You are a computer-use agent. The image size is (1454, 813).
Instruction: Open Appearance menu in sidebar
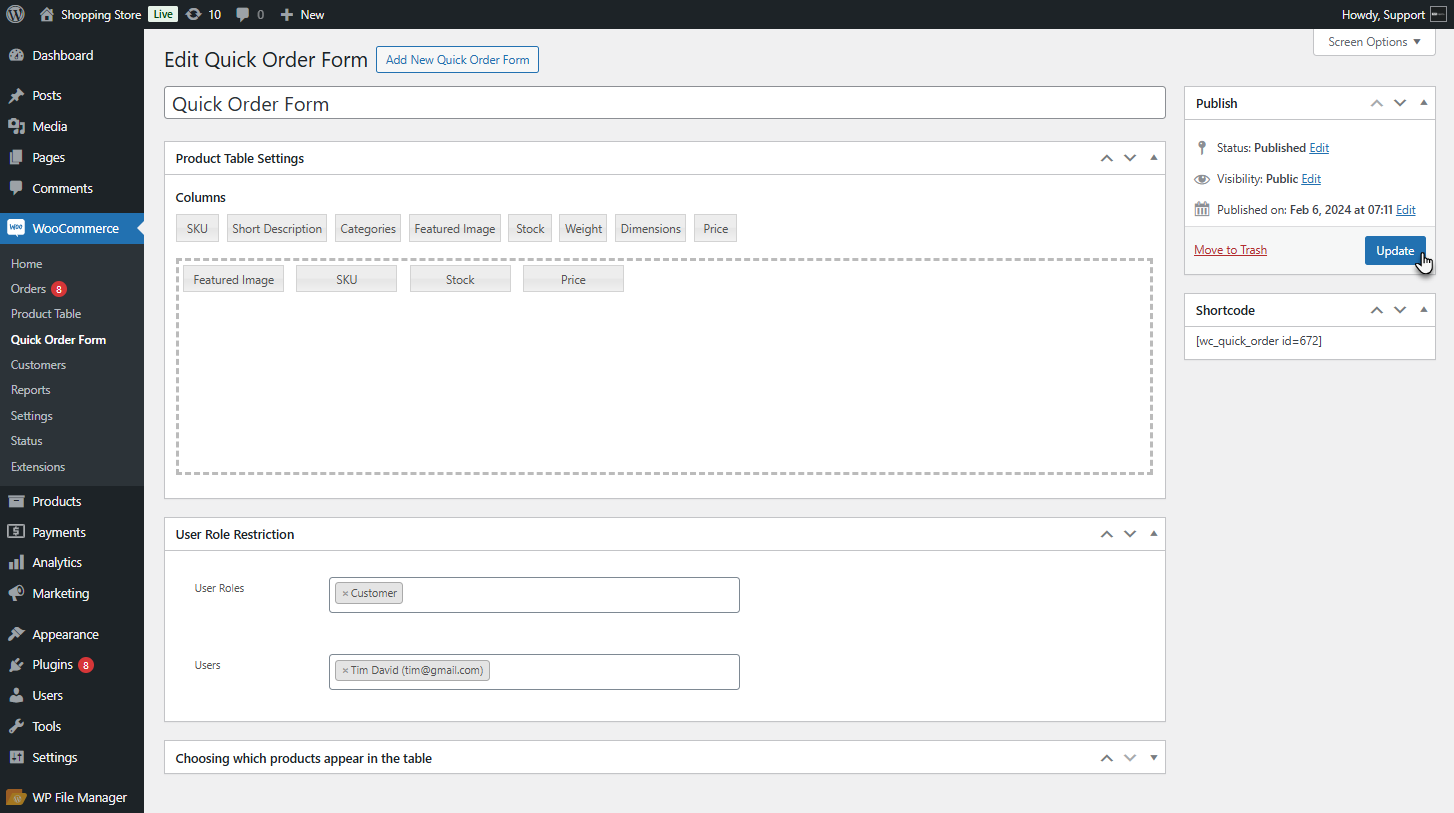[x=65, y=634]
